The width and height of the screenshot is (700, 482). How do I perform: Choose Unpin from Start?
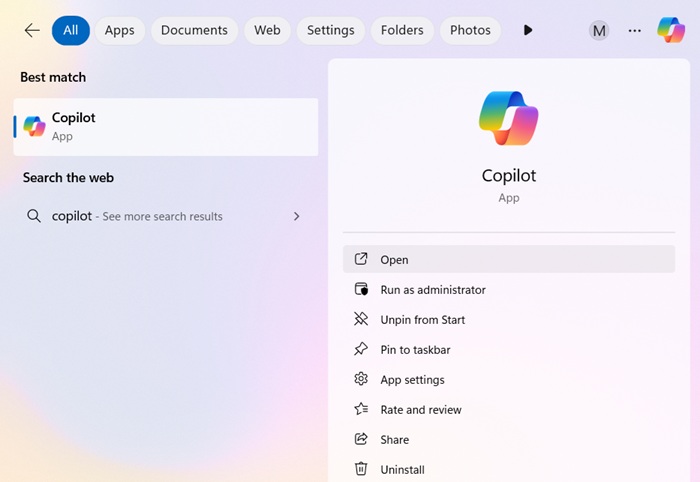tap(509, 320)
